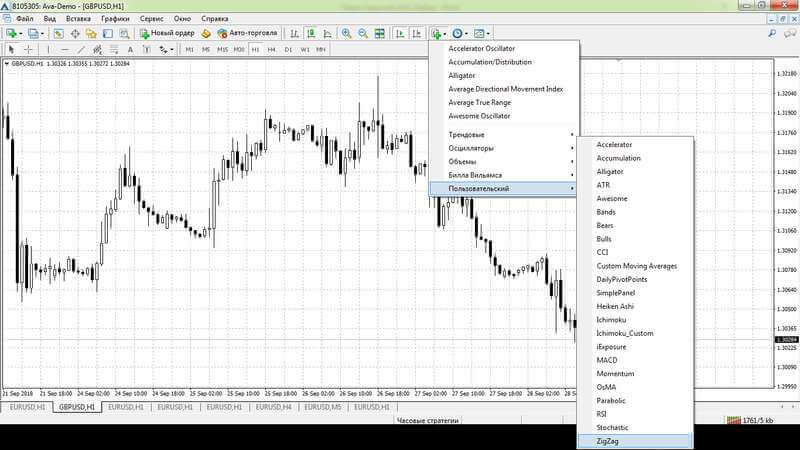Screen dimensions: 800x450
Task: Switch to the EURUSD,H4 chart tab
Action: (273, 407)
